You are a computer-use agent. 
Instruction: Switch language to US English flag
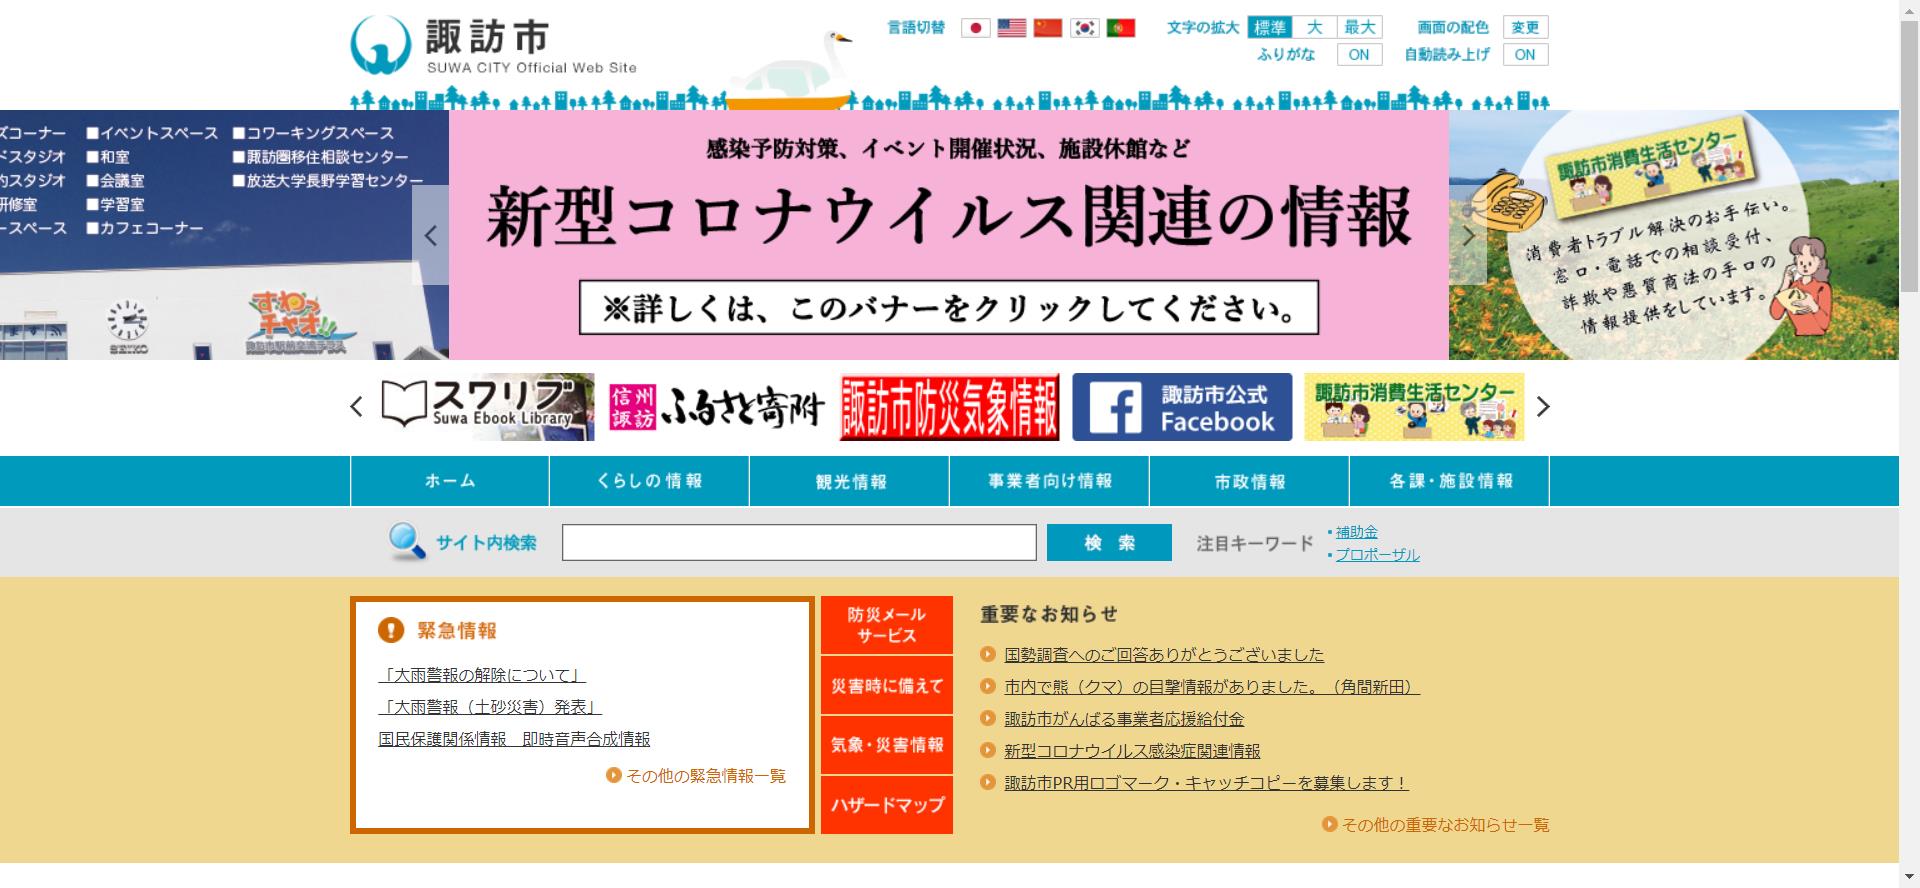1011,28
